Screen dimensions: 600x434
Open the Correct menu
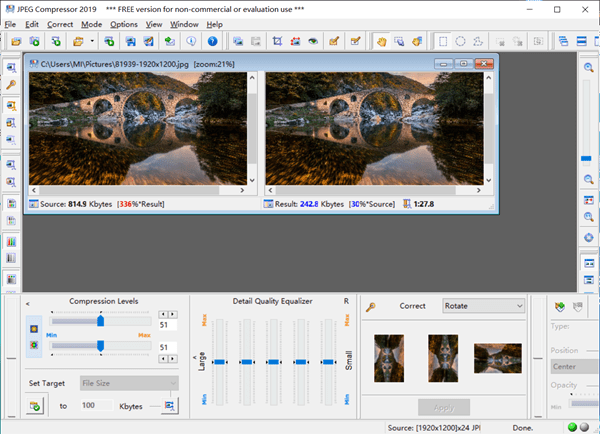coord(60,24)
